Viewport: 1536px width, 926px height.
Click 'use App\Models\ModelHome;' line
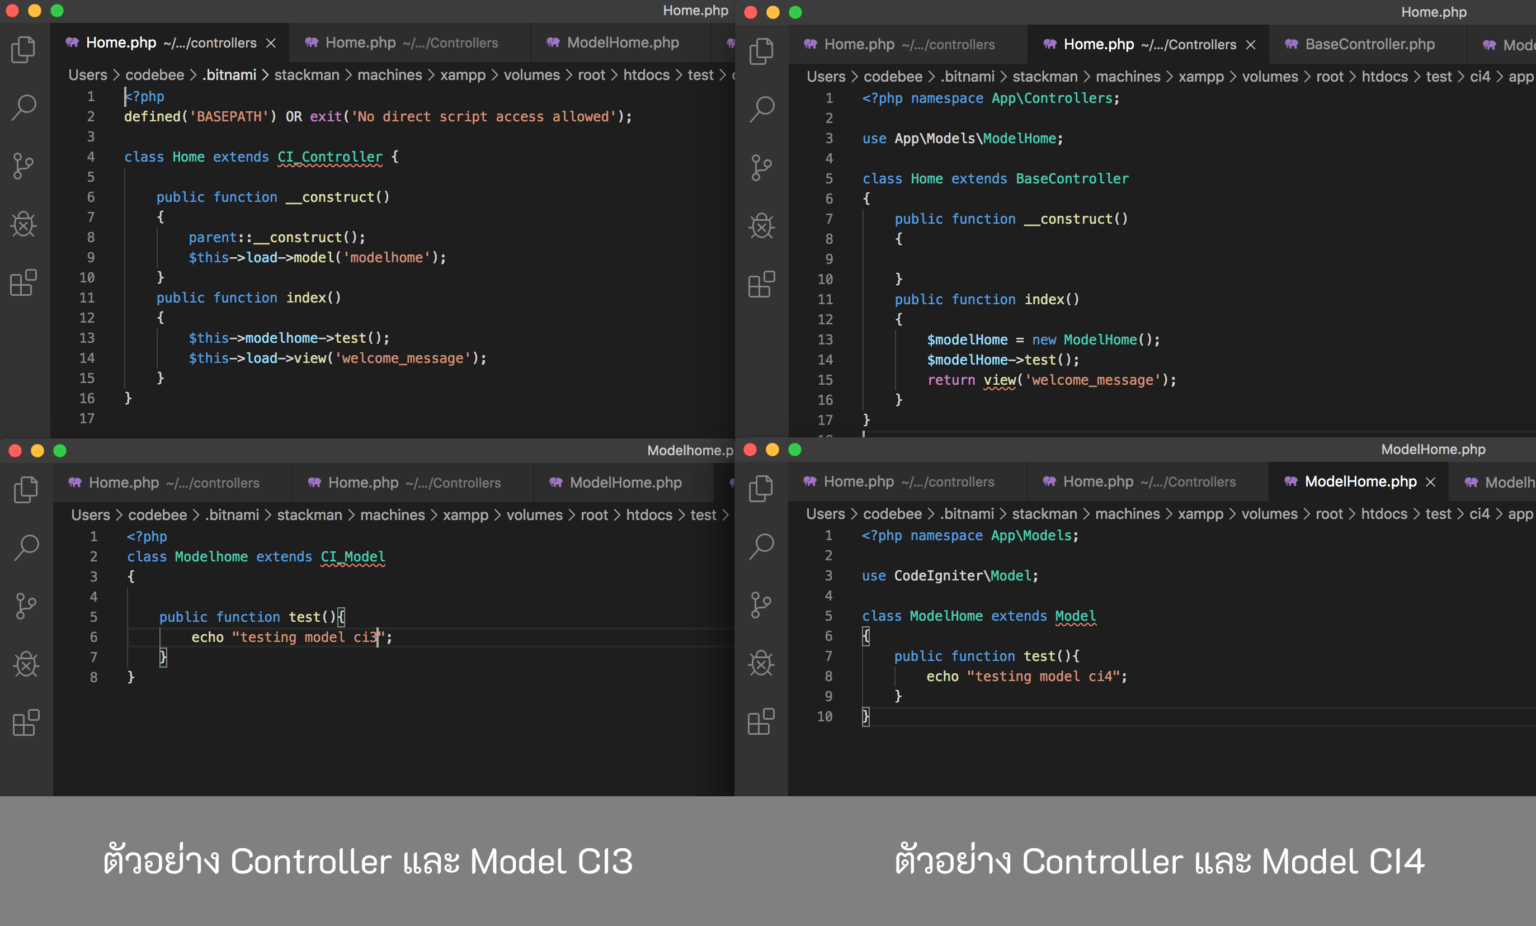pyautogui.click(x=962, y=139)
